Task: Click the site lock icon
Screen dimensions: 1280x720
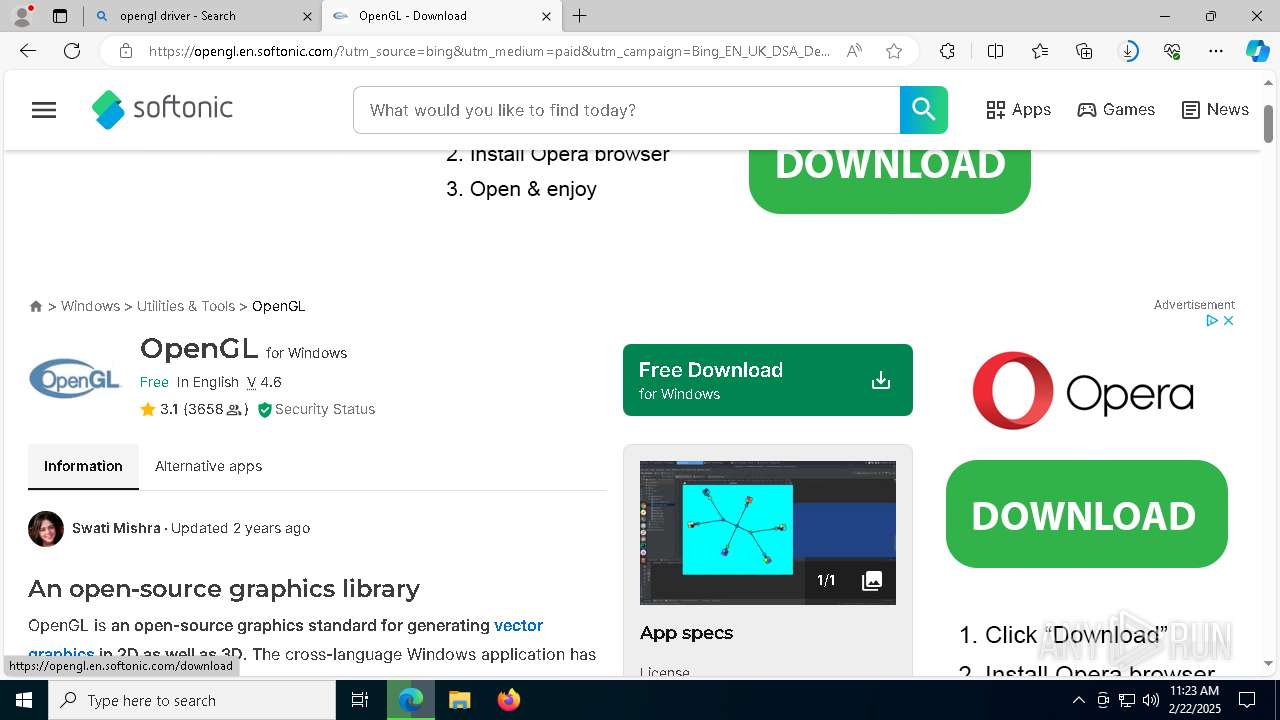Action: click(126, 51)
